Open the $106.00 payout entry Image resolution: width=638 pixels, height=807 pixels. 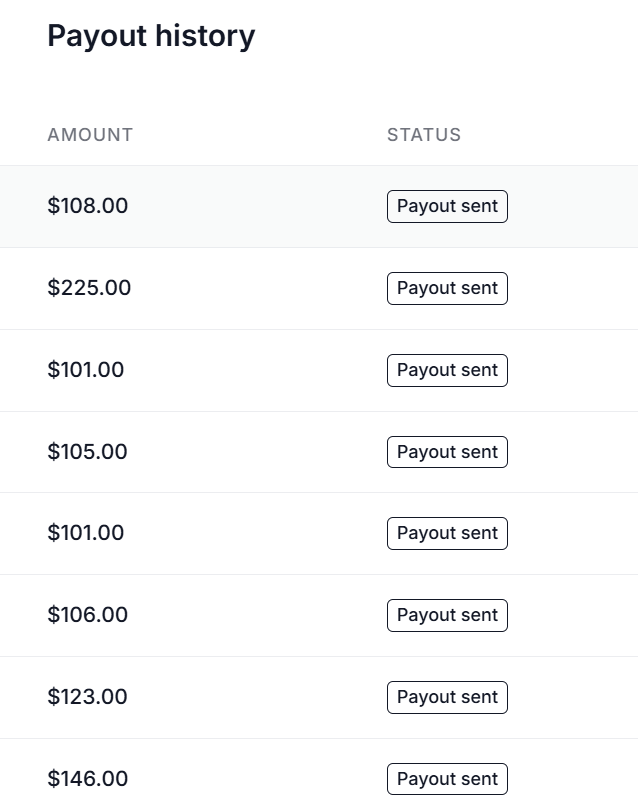click(x=319, y=615)
